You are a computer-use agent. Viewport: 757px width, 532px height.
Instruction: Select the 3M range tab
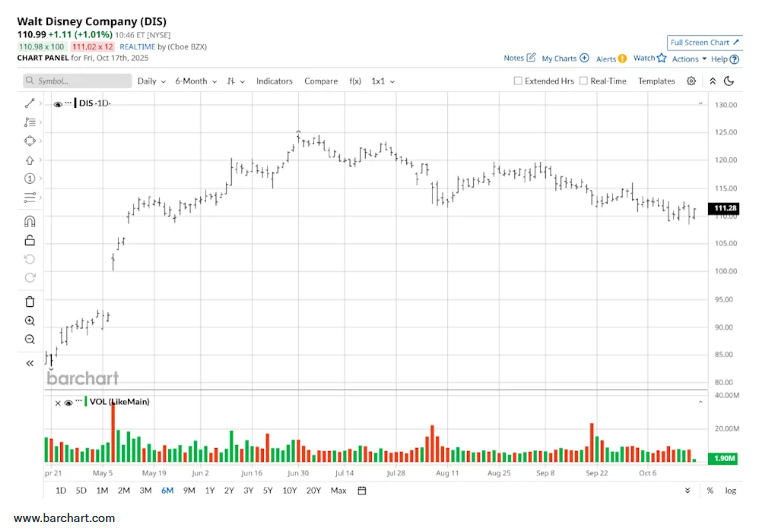point(145,490)
